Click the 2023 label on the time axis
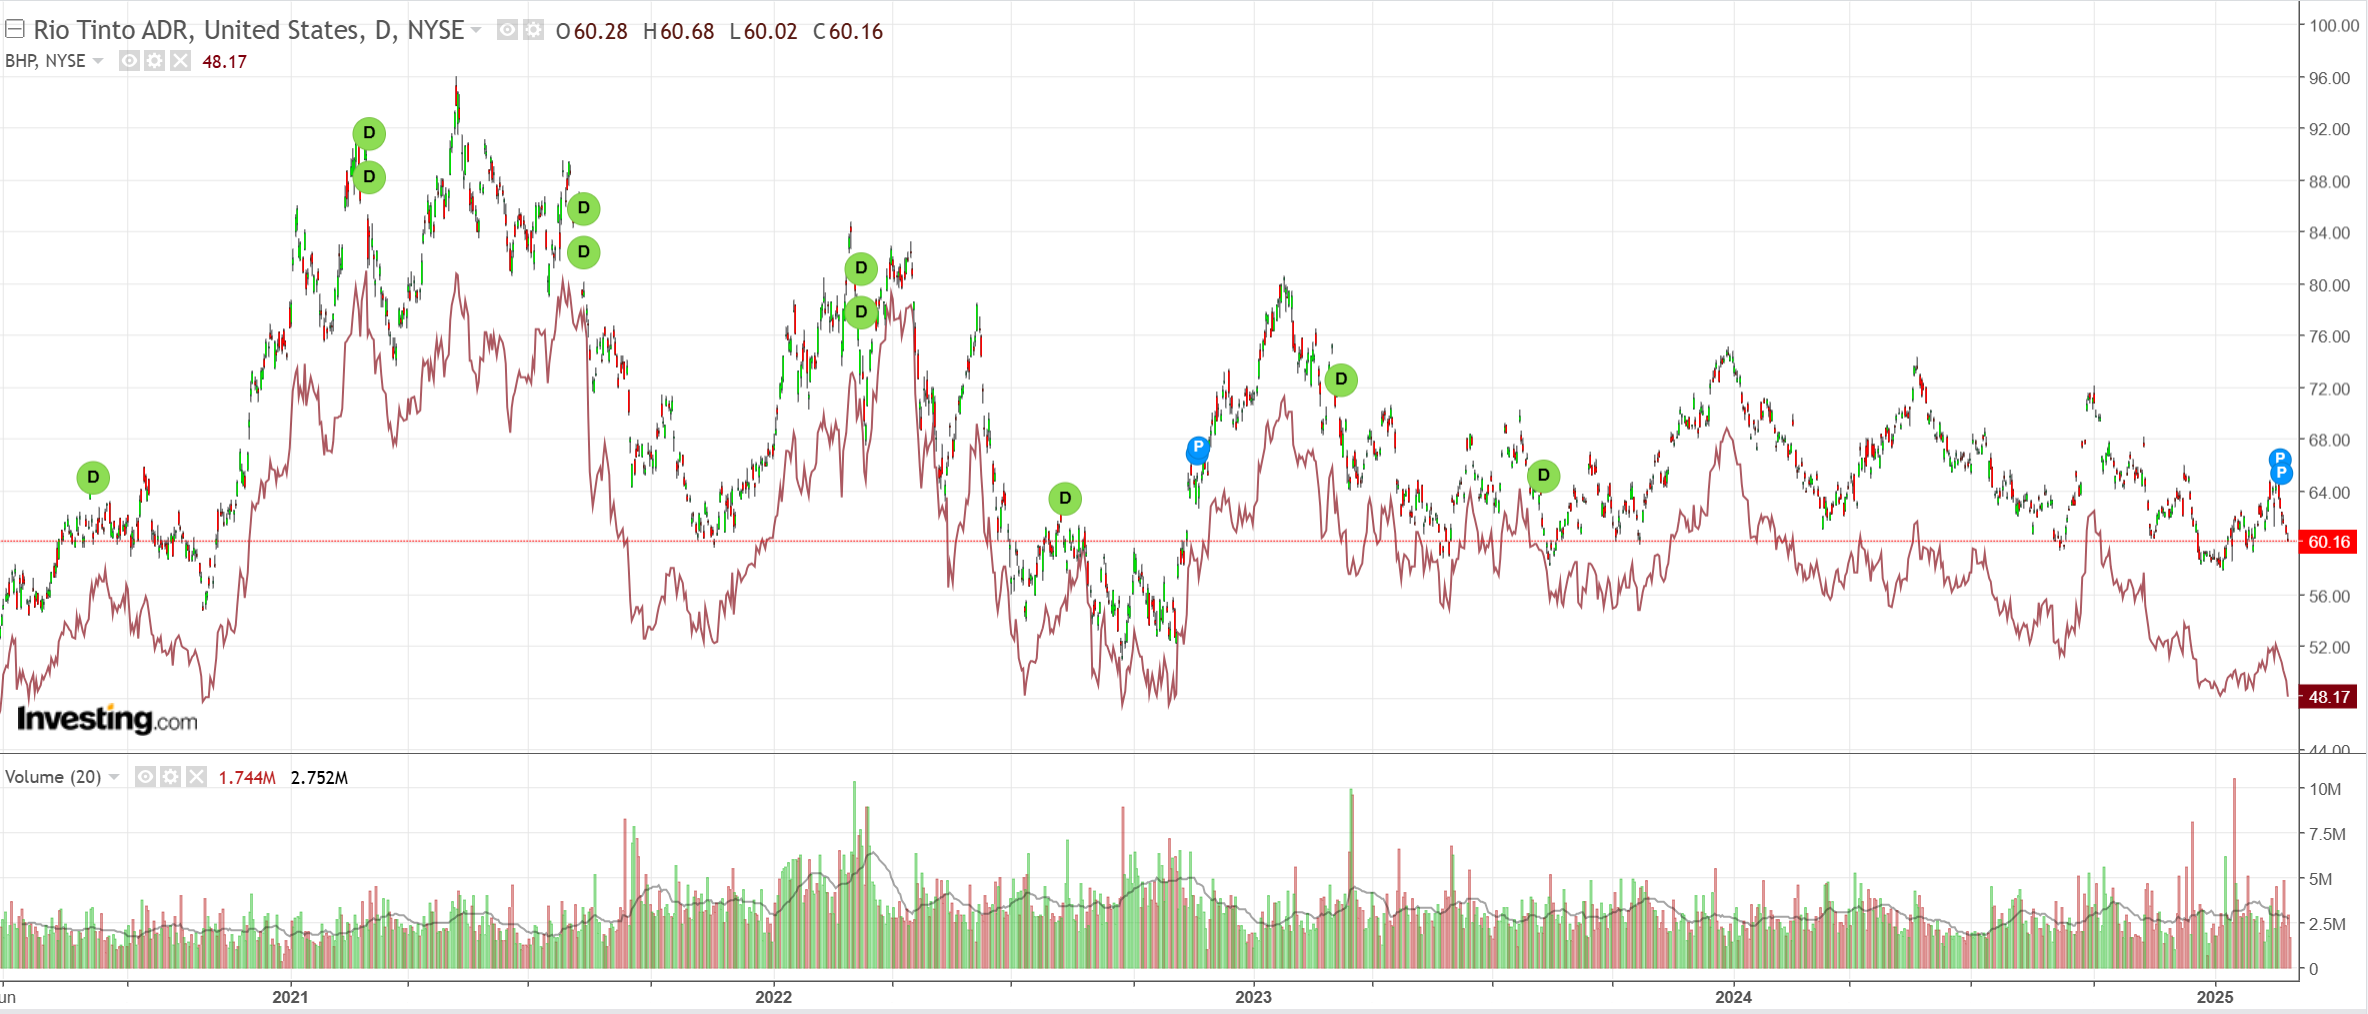The height and width of the screenshot is (1014, 2368). [1253, 997]
